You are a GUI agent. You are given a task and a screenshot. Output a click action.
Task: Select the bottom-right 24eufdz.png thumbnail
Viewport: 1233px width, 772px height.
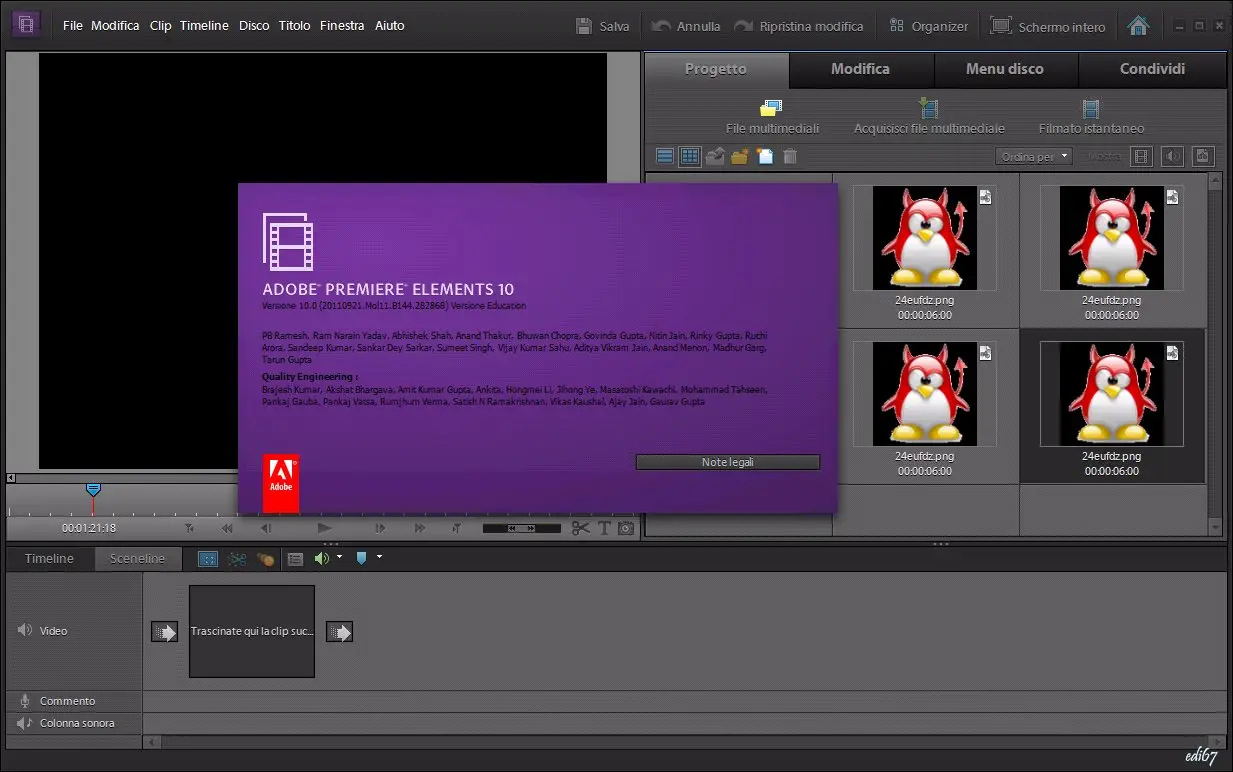pos(1111,394)
